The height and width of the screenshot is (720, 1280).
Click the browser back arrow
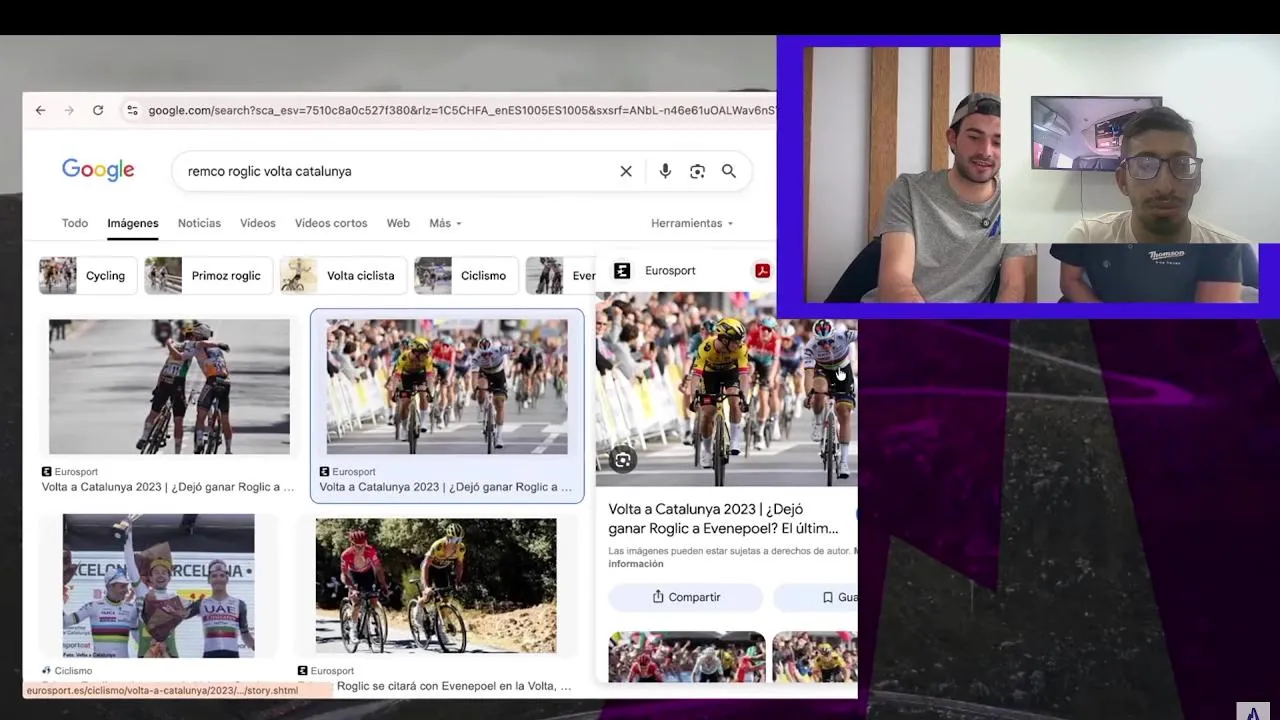[x=40, y=110]
